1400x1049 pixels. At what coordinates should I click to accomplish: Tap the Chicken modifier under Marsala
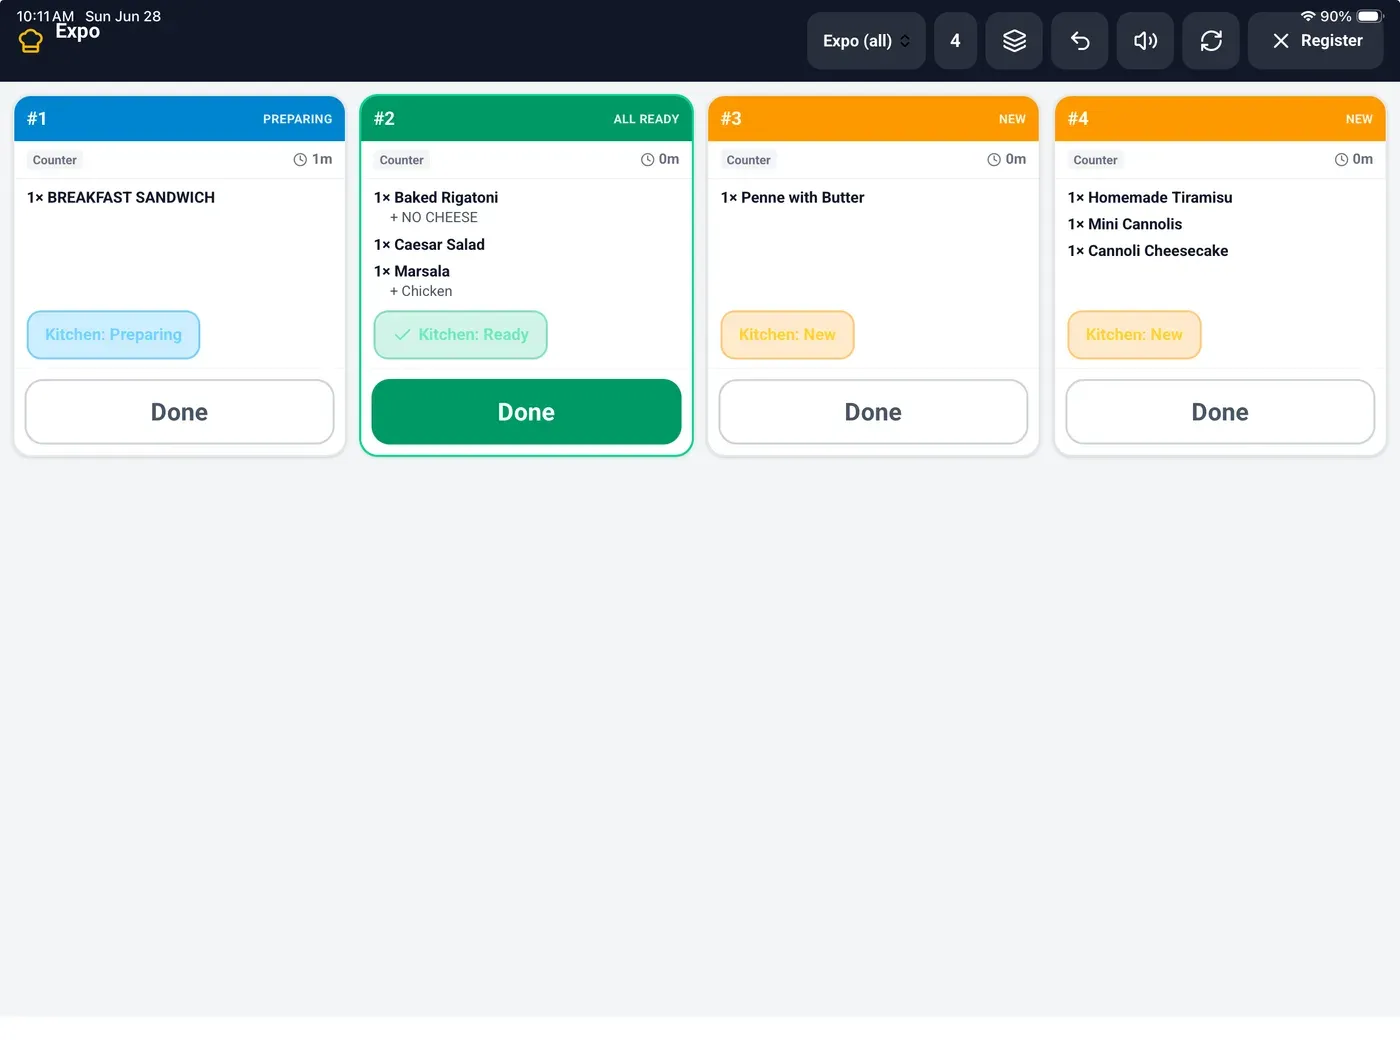point(421,292)
